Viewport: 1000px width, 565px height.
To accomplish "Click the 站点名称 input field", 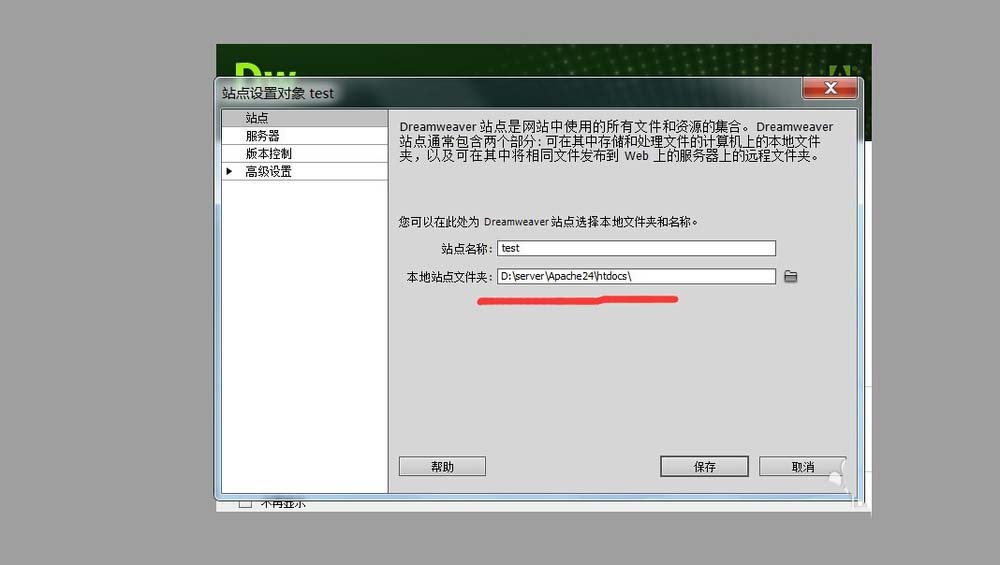I will coord(636,248).
